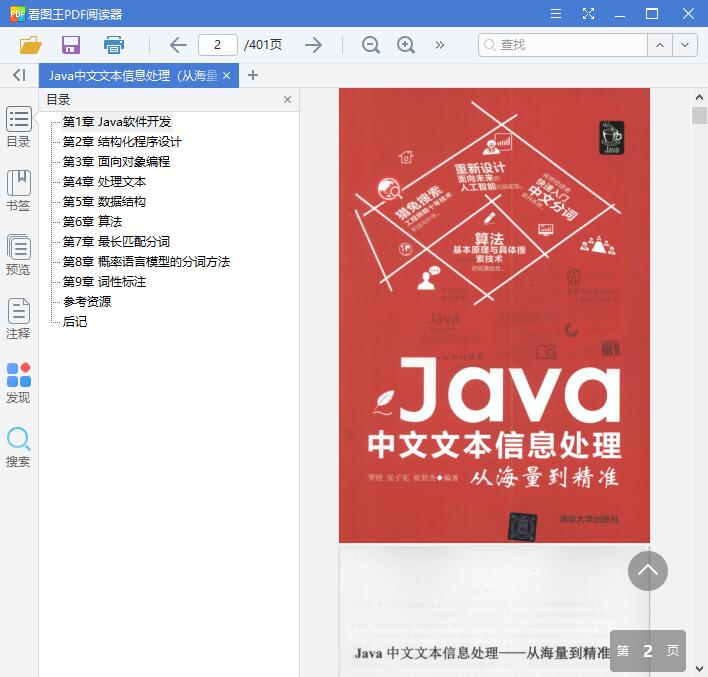Switch to the Java中文文本信息处理 document tab

coord(133,75)
